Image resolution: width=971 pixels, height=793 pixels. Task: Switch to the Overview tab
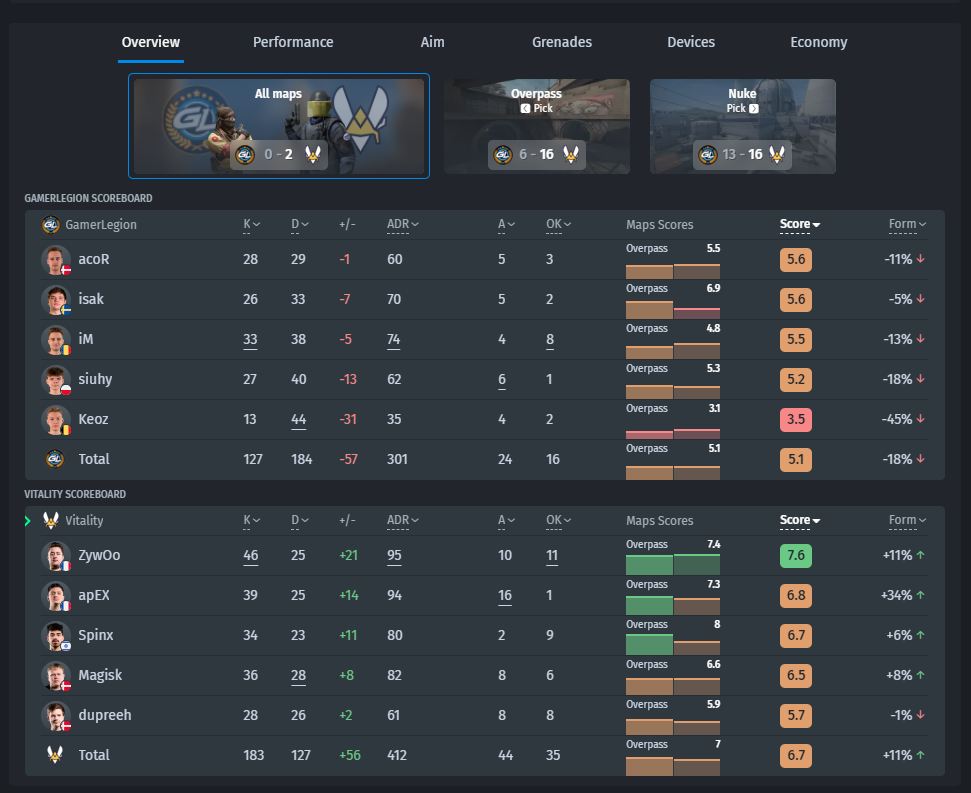[150, 42]
